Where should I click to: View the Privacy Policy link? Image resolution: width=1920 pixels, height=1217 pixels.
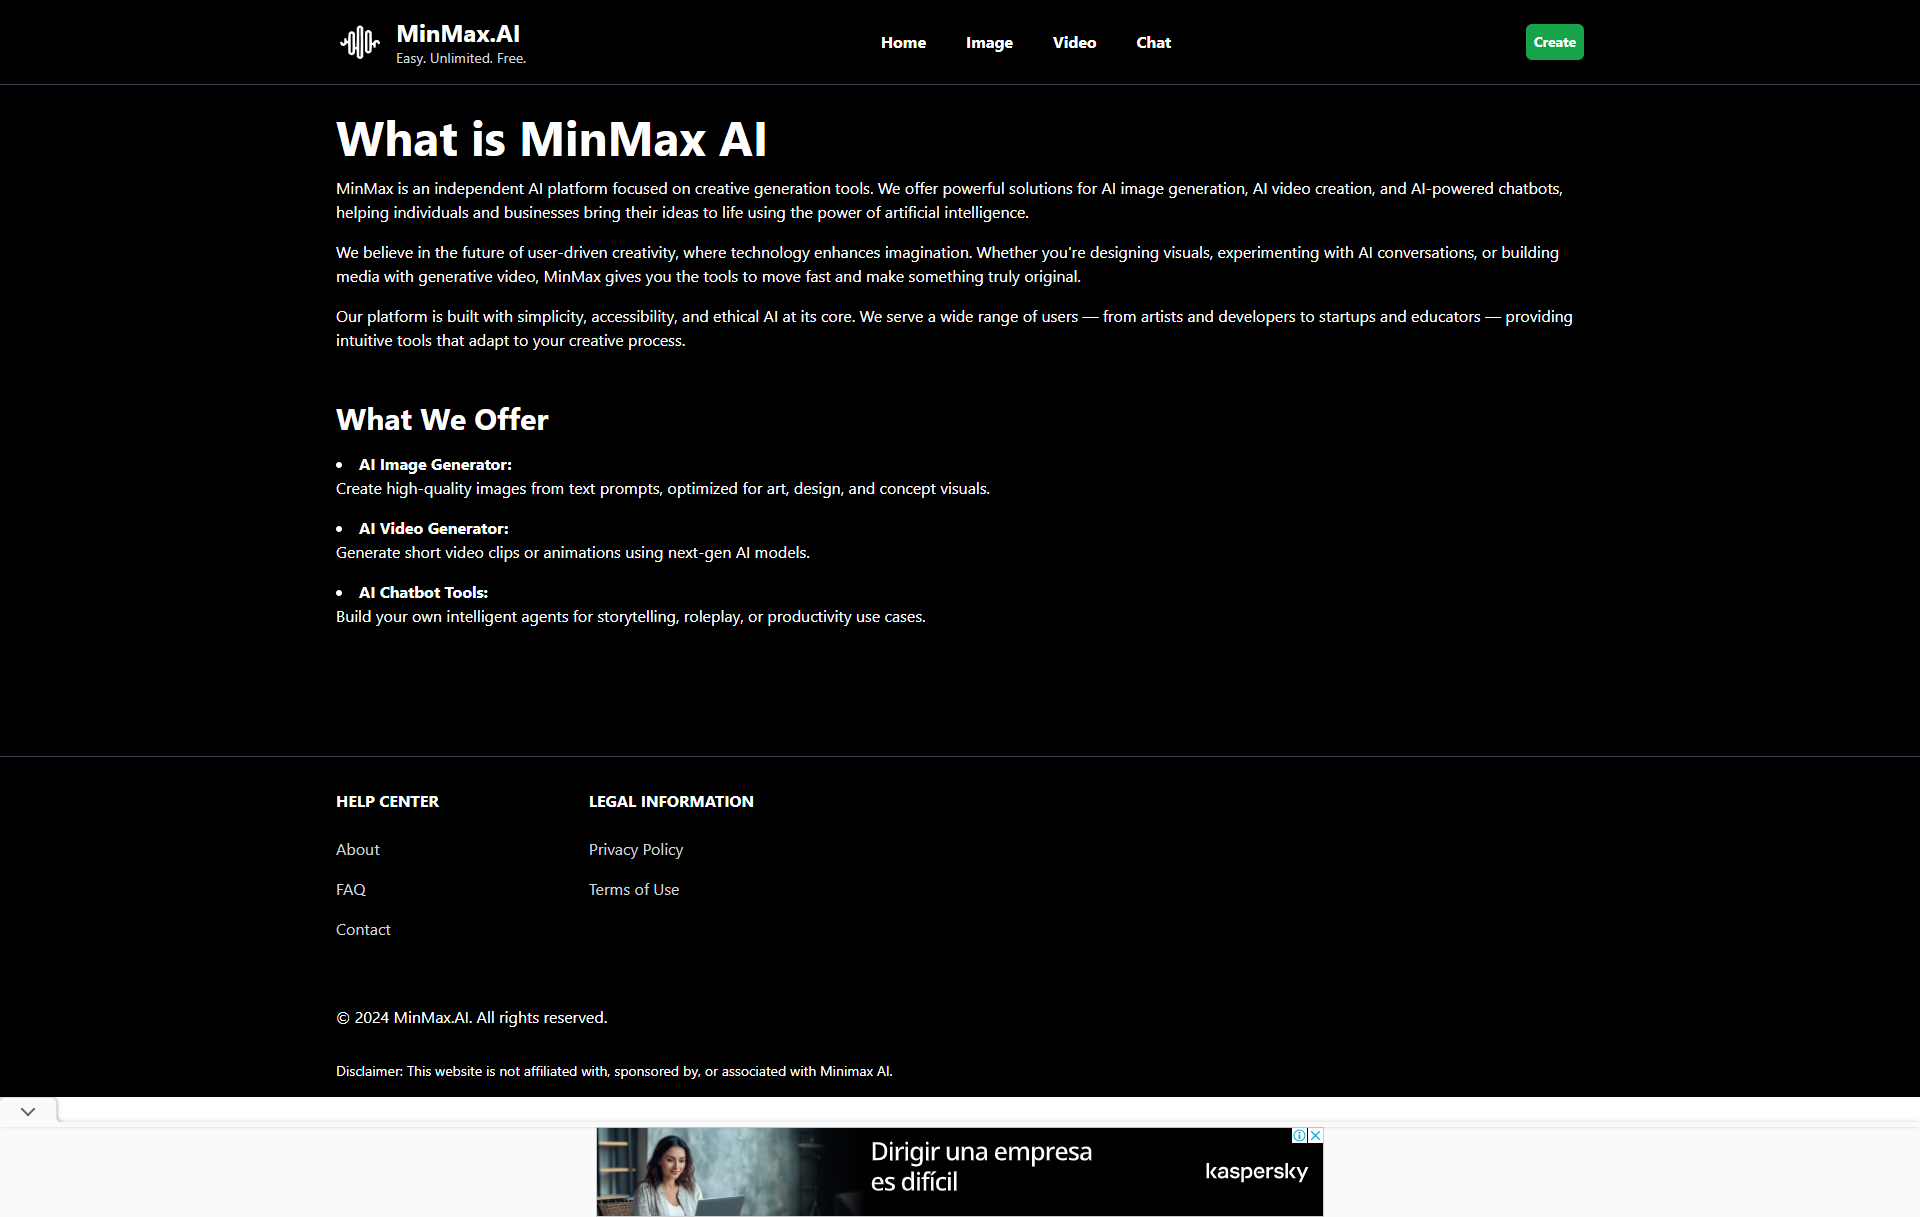[x=635, y=849]
